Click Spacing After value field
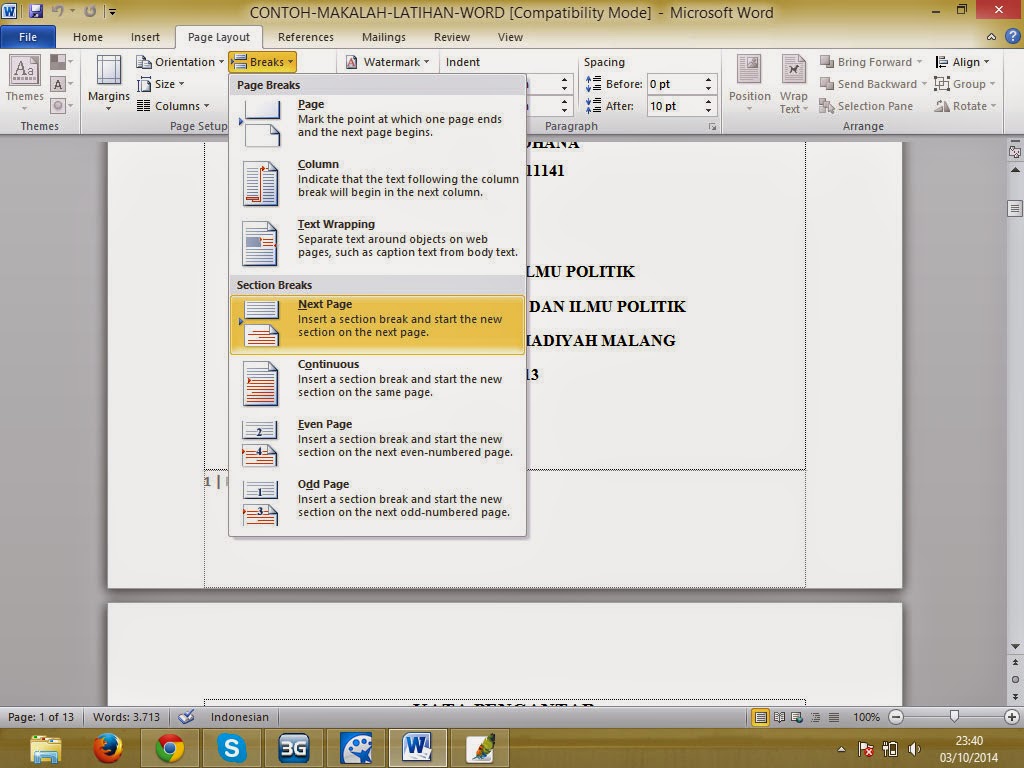Image resolution: width=1024 pixels, height=768 pixels. point(673,106)
